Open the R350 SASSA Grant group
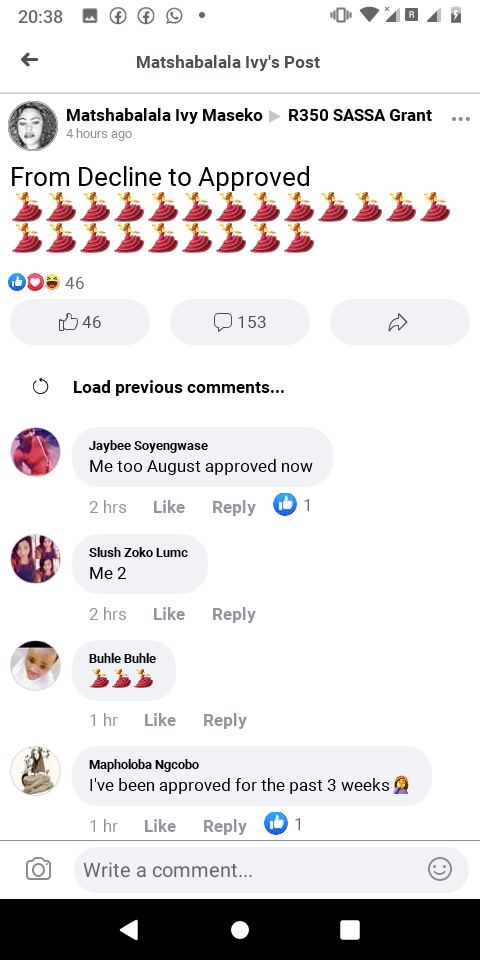 [360, 115]
